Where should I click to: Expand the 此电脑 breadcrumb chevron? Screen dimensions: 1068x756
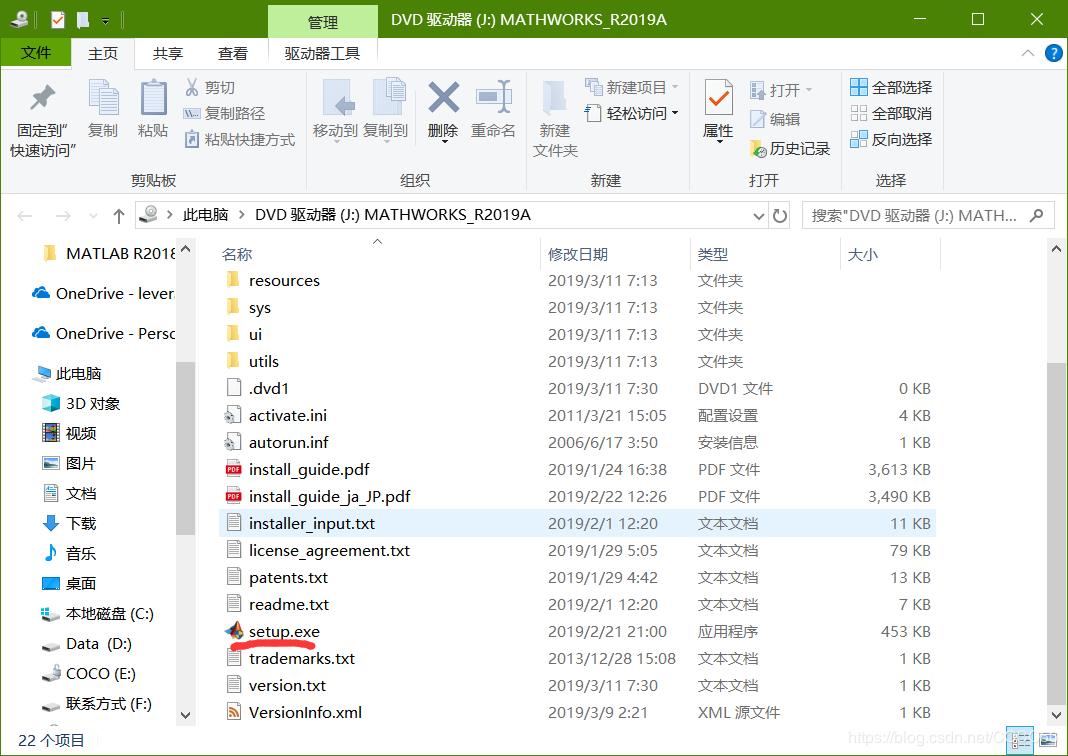coord(241,215)
